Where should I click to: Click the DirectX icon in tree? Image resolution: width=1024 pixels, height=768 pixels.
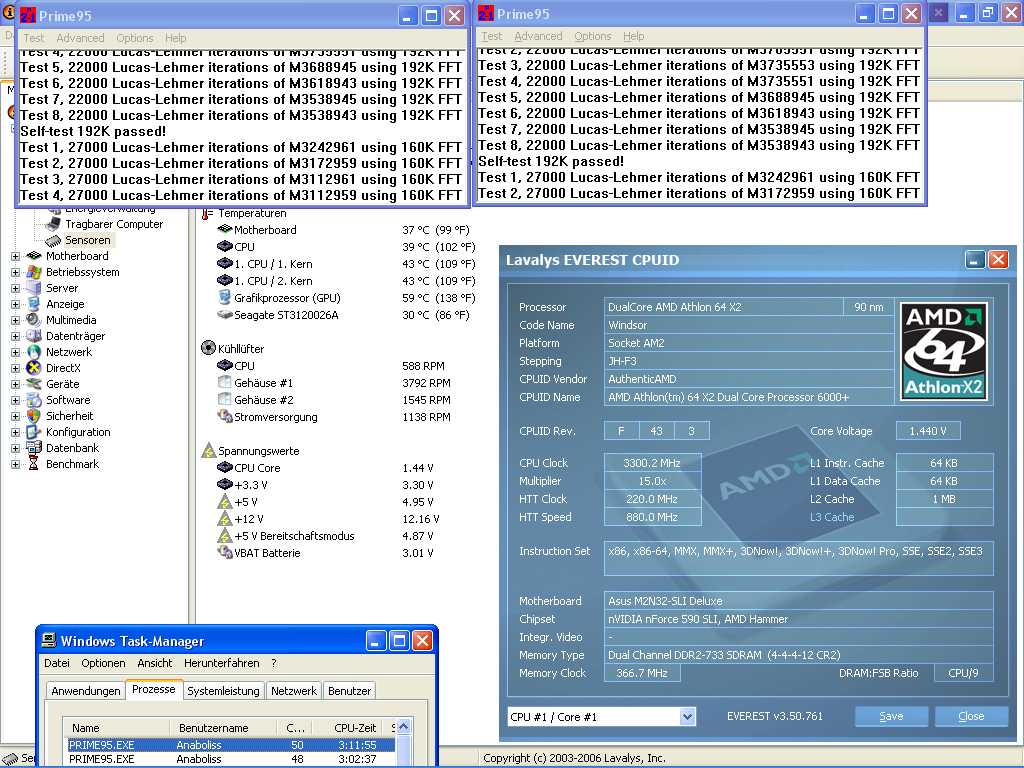34,368
